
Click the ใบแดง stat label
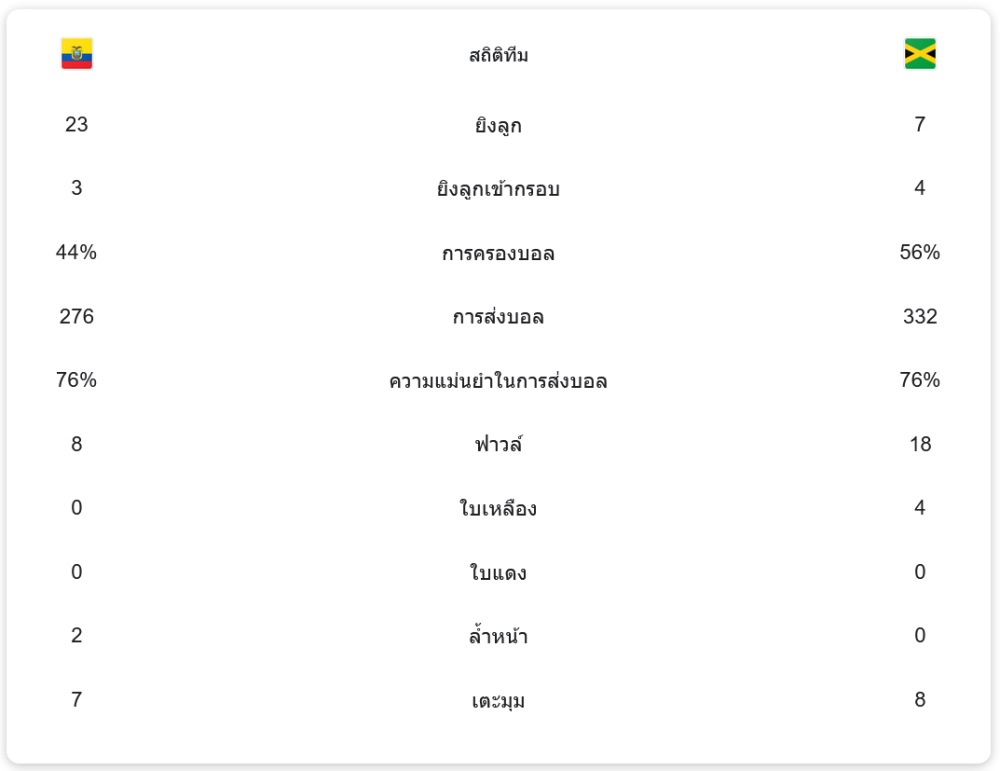tap(498, 573)
